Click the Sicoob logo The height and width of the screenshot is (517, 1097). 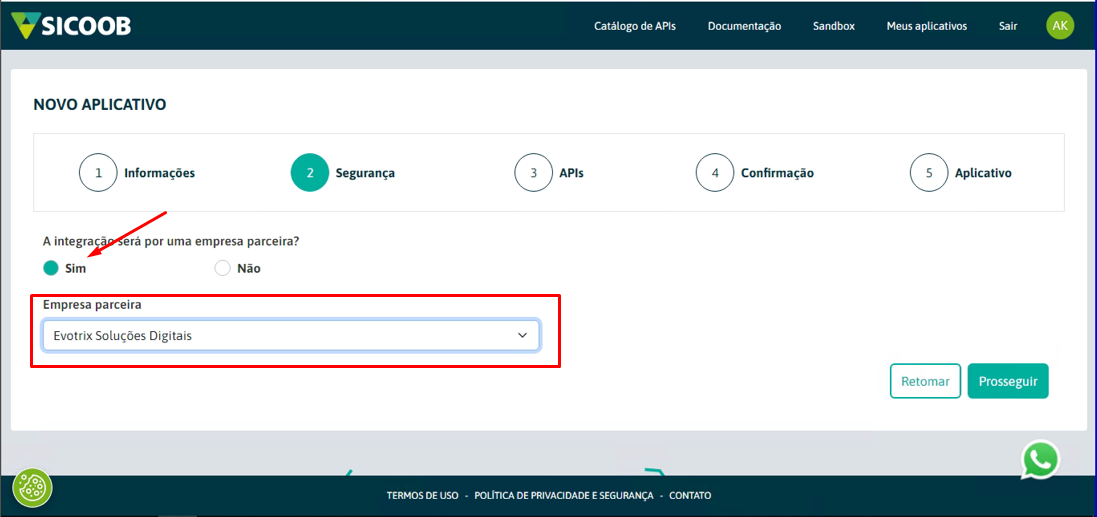point(70,26)
